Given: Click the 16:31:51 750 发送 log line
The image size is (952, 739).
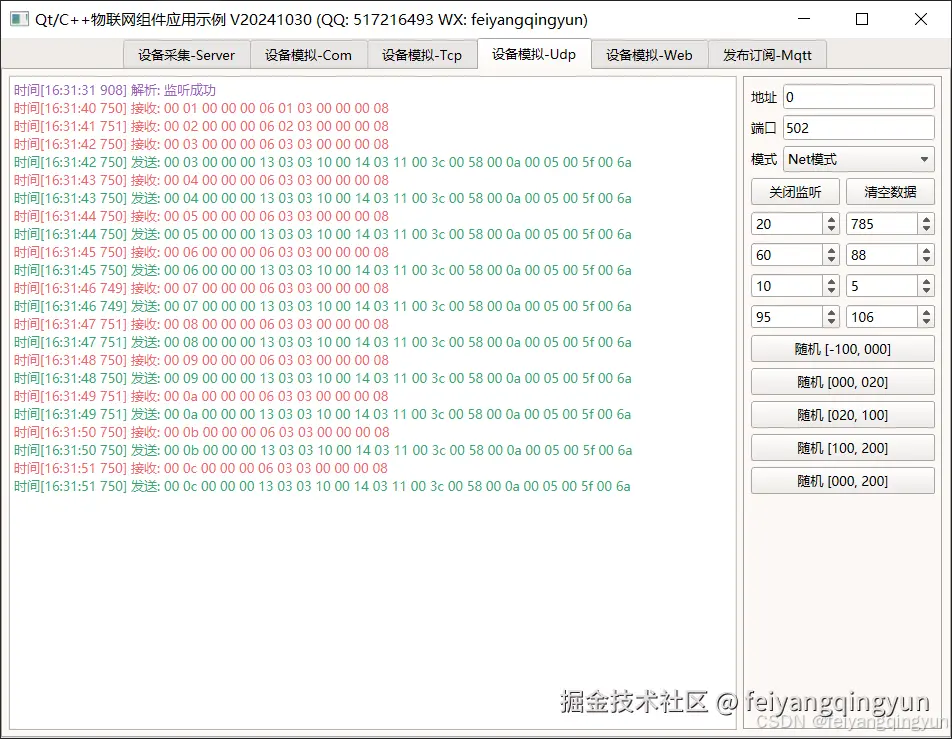Looking at the screenshot, I should click(322, 486).
